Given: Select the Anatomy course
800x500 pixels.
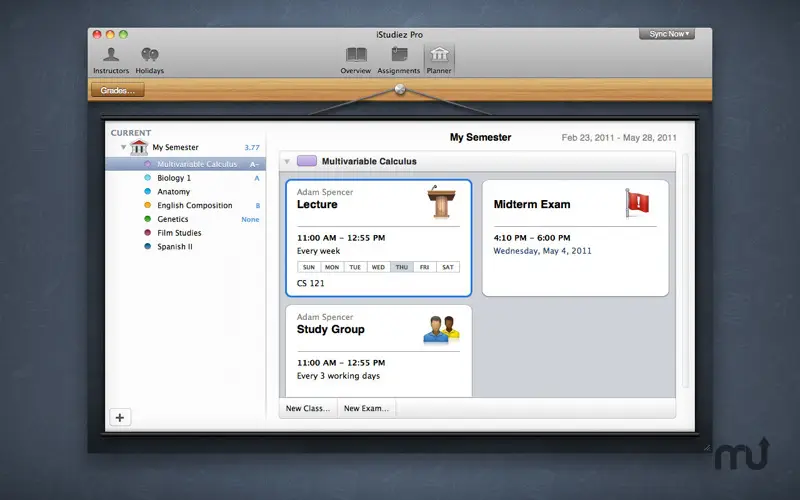Looking at the screenshot, I should (x=185, y=191).
